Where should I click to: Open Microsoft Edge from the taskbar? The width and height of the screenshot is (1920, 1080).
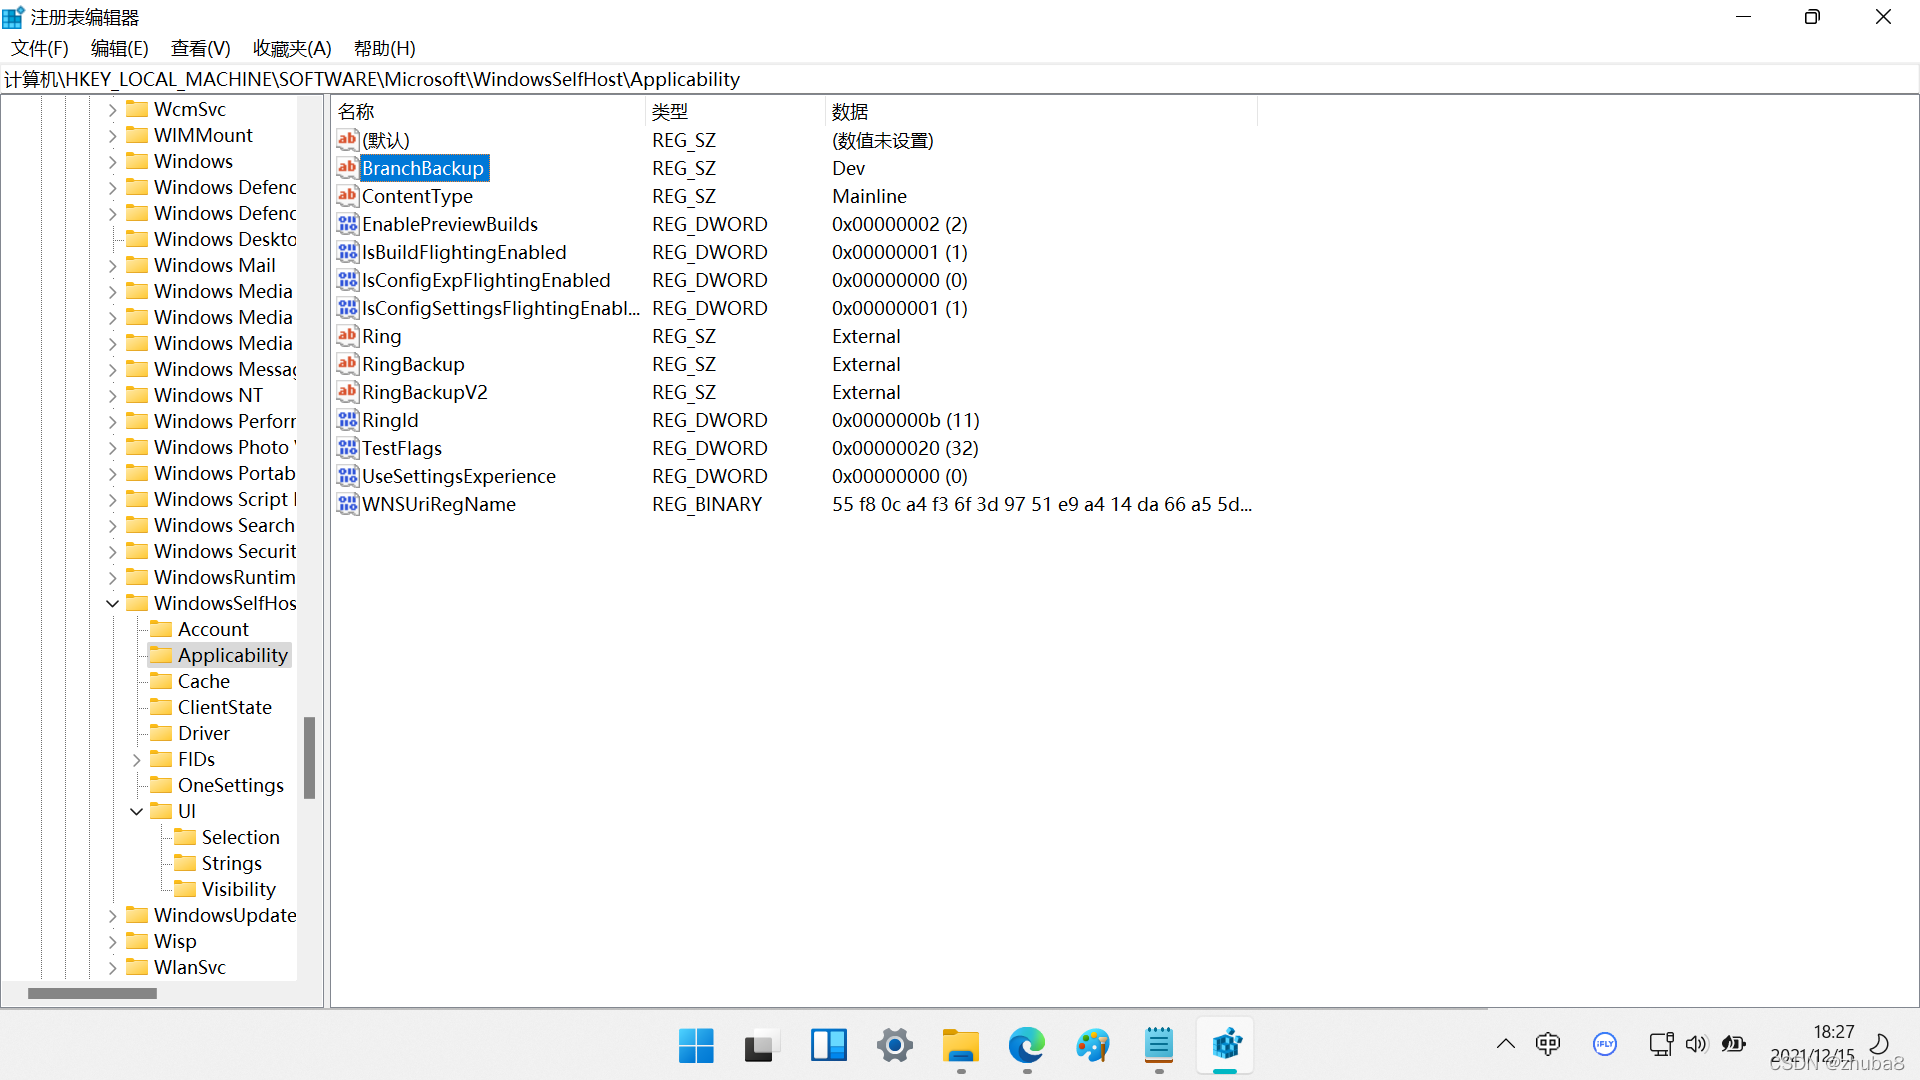coord(1026,1045)
